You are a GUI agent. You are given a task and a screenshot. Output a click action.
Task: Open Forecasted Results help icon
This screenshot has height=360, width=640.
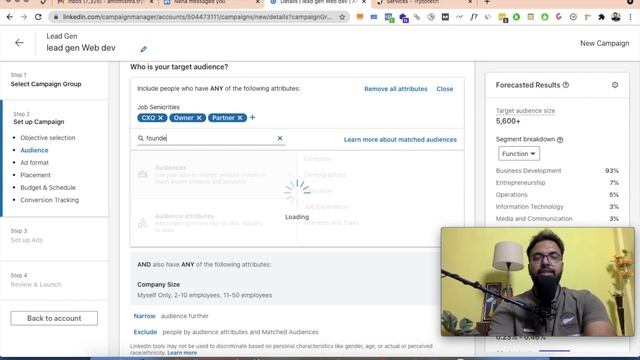pos(566,85)
